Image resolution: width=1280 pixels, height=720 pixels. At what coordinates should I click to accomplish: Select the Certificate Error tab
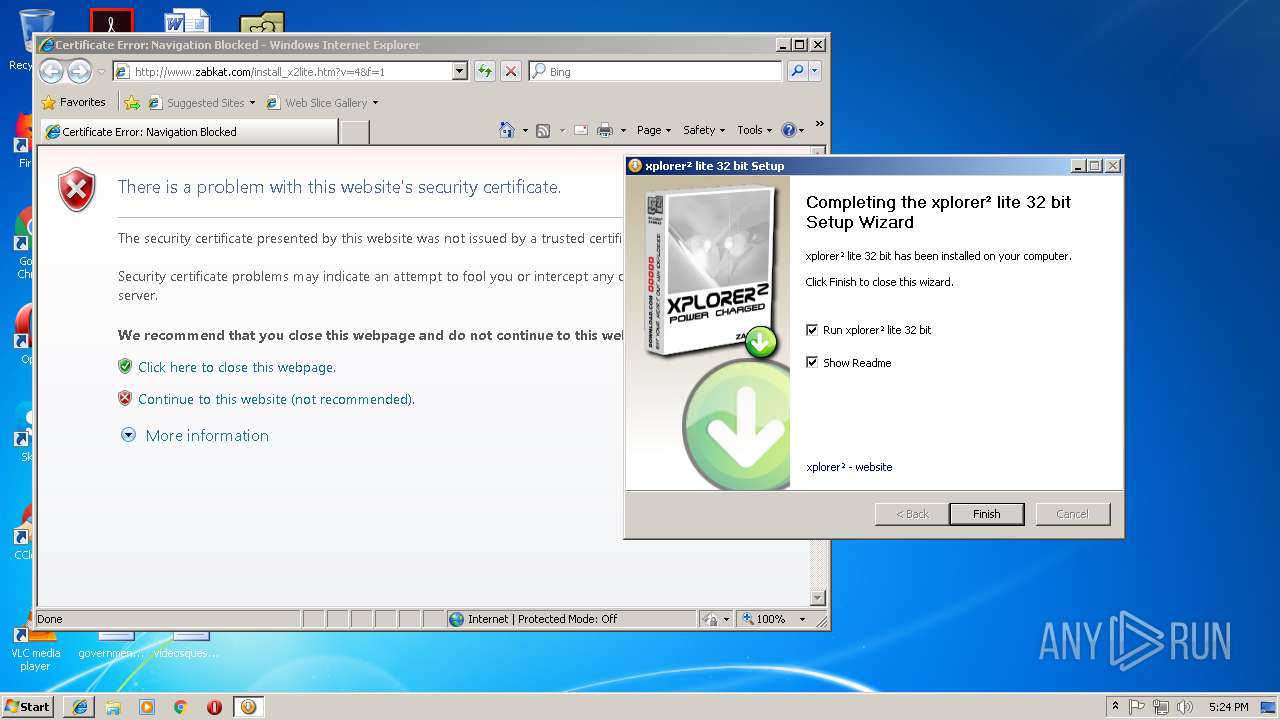189,132
